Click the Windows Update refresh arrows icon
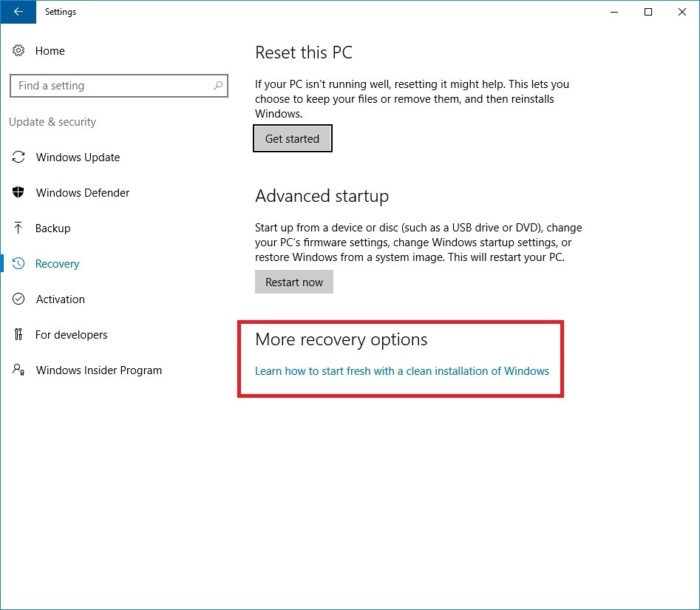The width and height of the screenshot is (700, 610). pyautogui.click(x=18, y=157)
